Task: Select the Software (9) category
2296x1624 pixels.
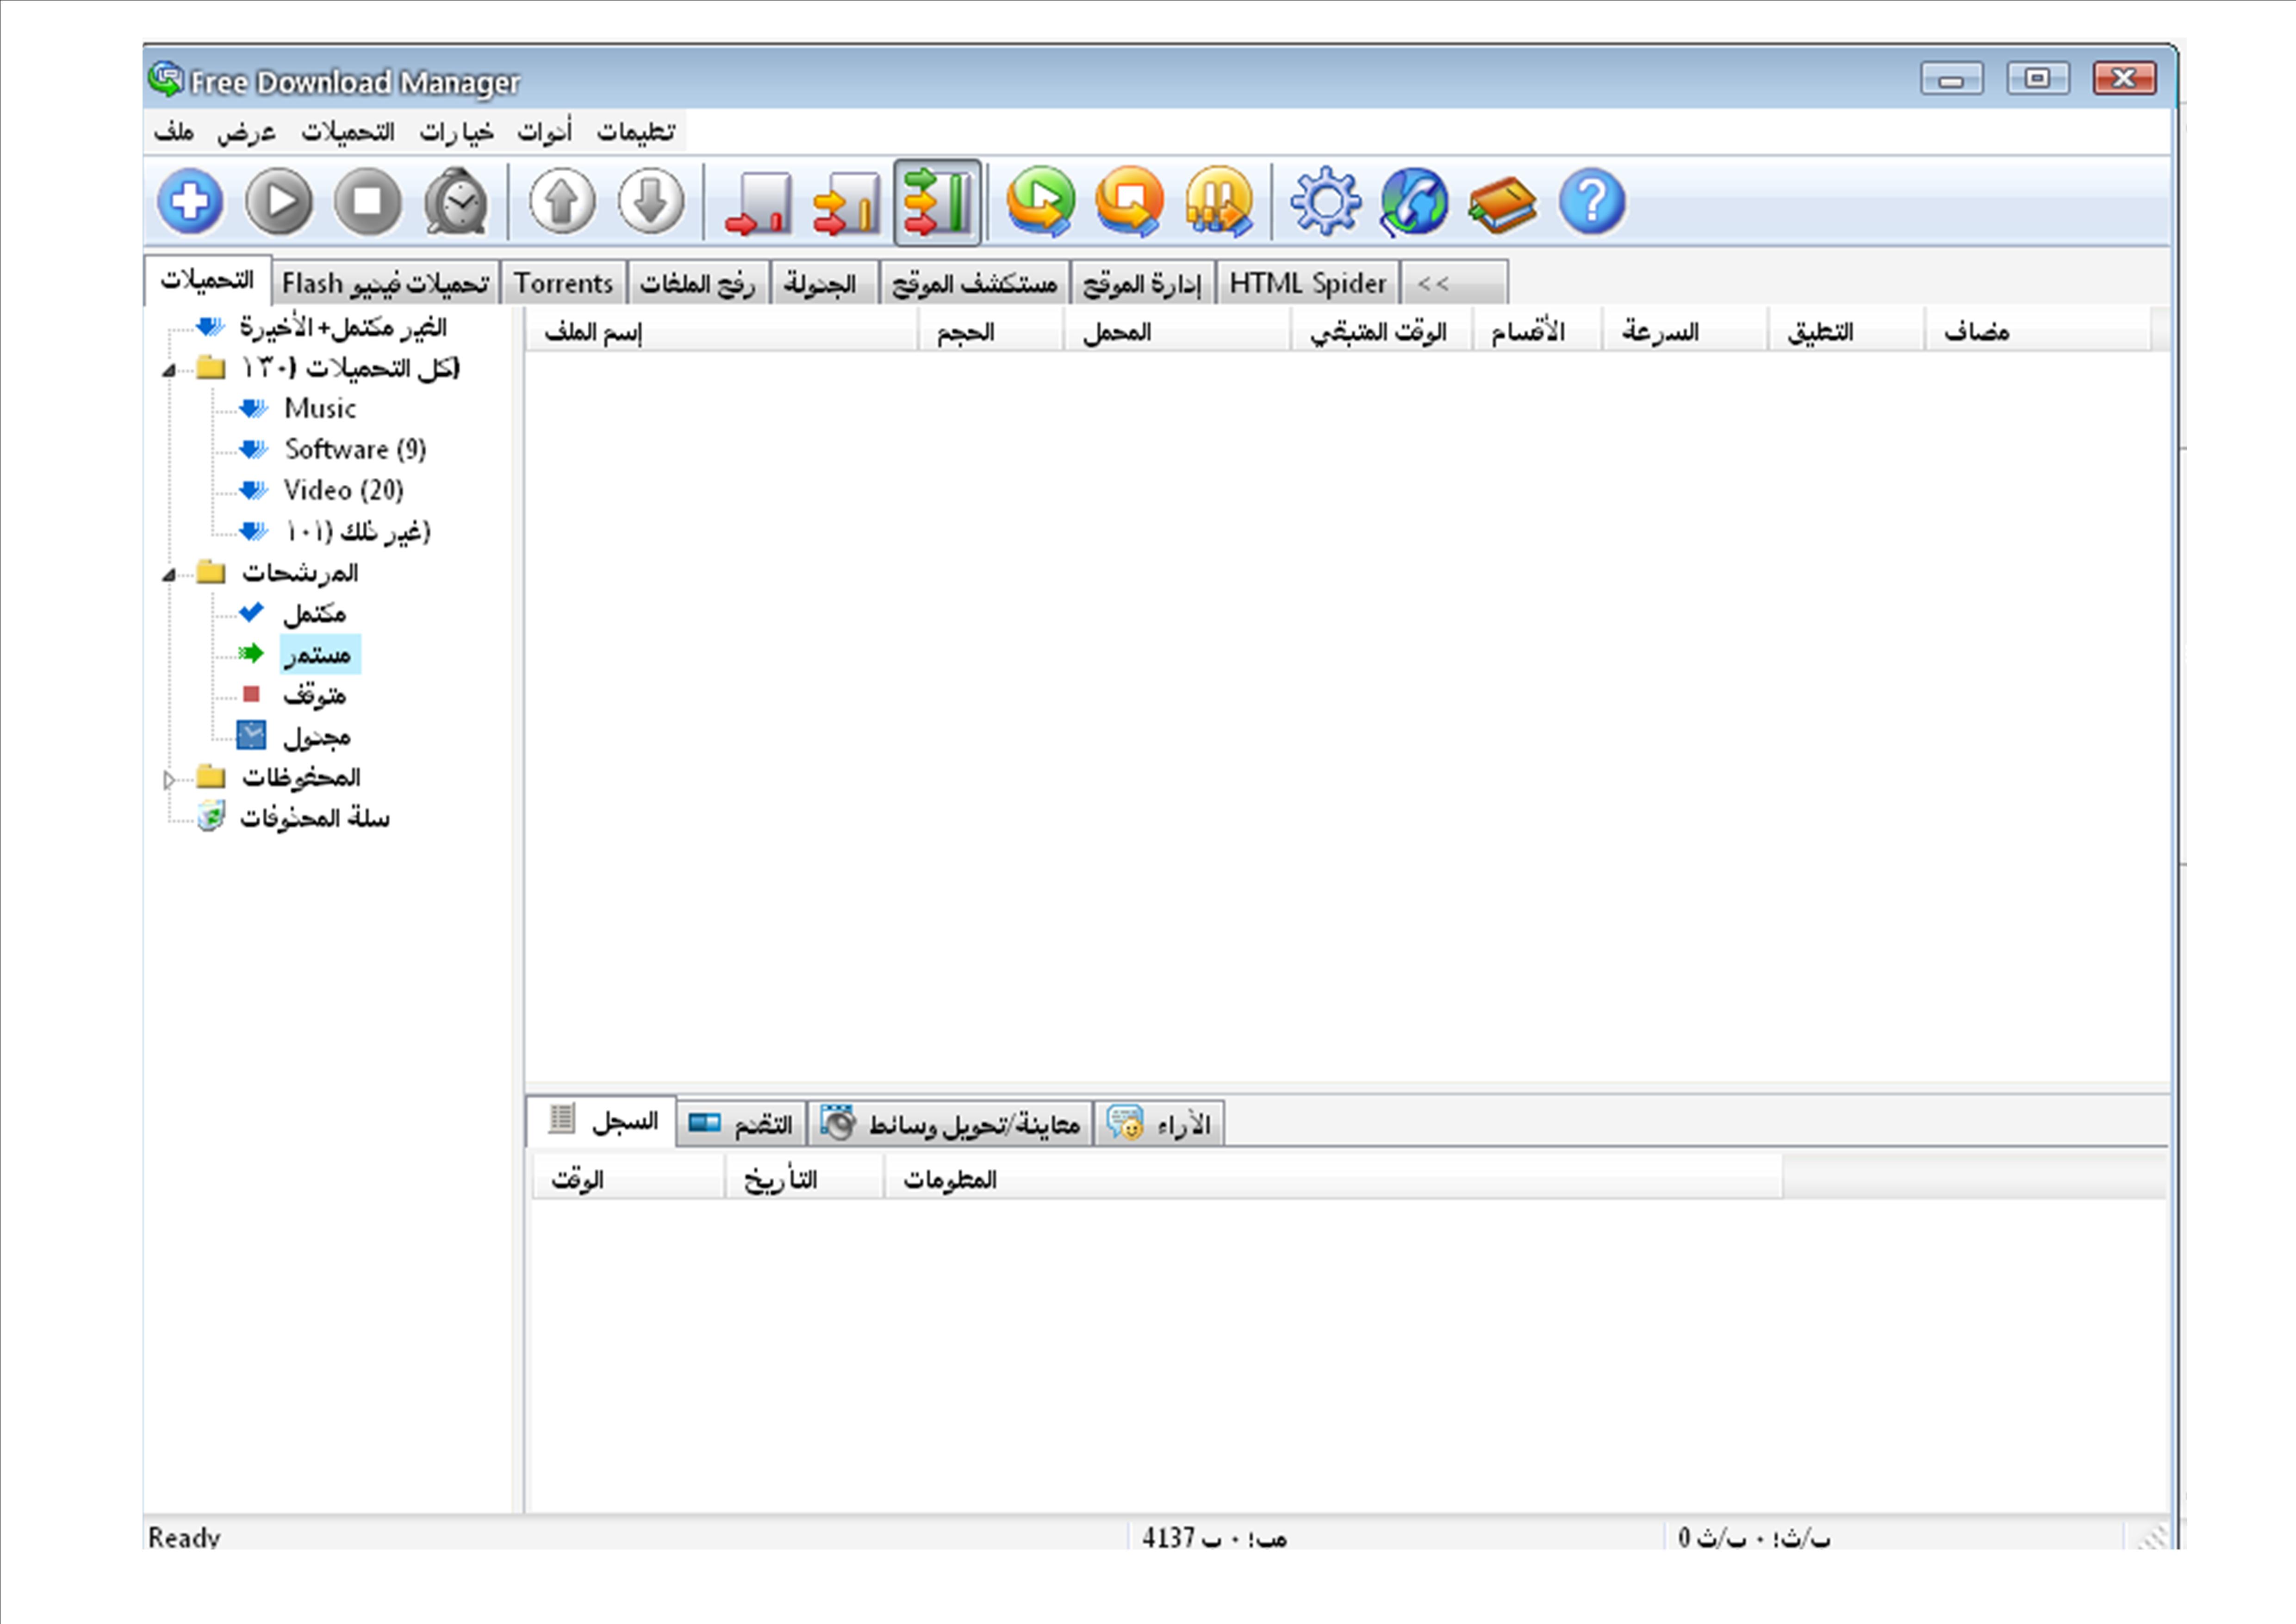Action: pos(355,450)
